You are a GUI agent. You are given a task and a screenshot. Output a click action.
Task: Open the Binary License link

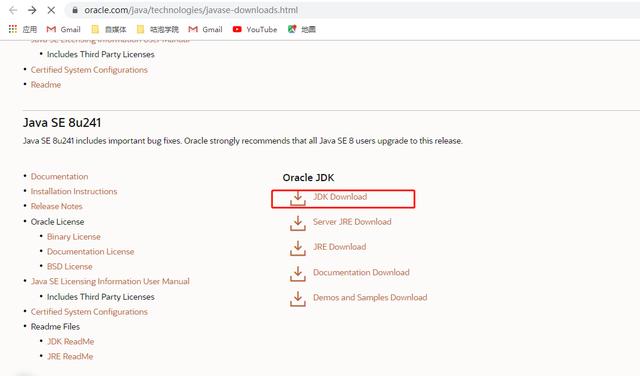tap(73, 237)
